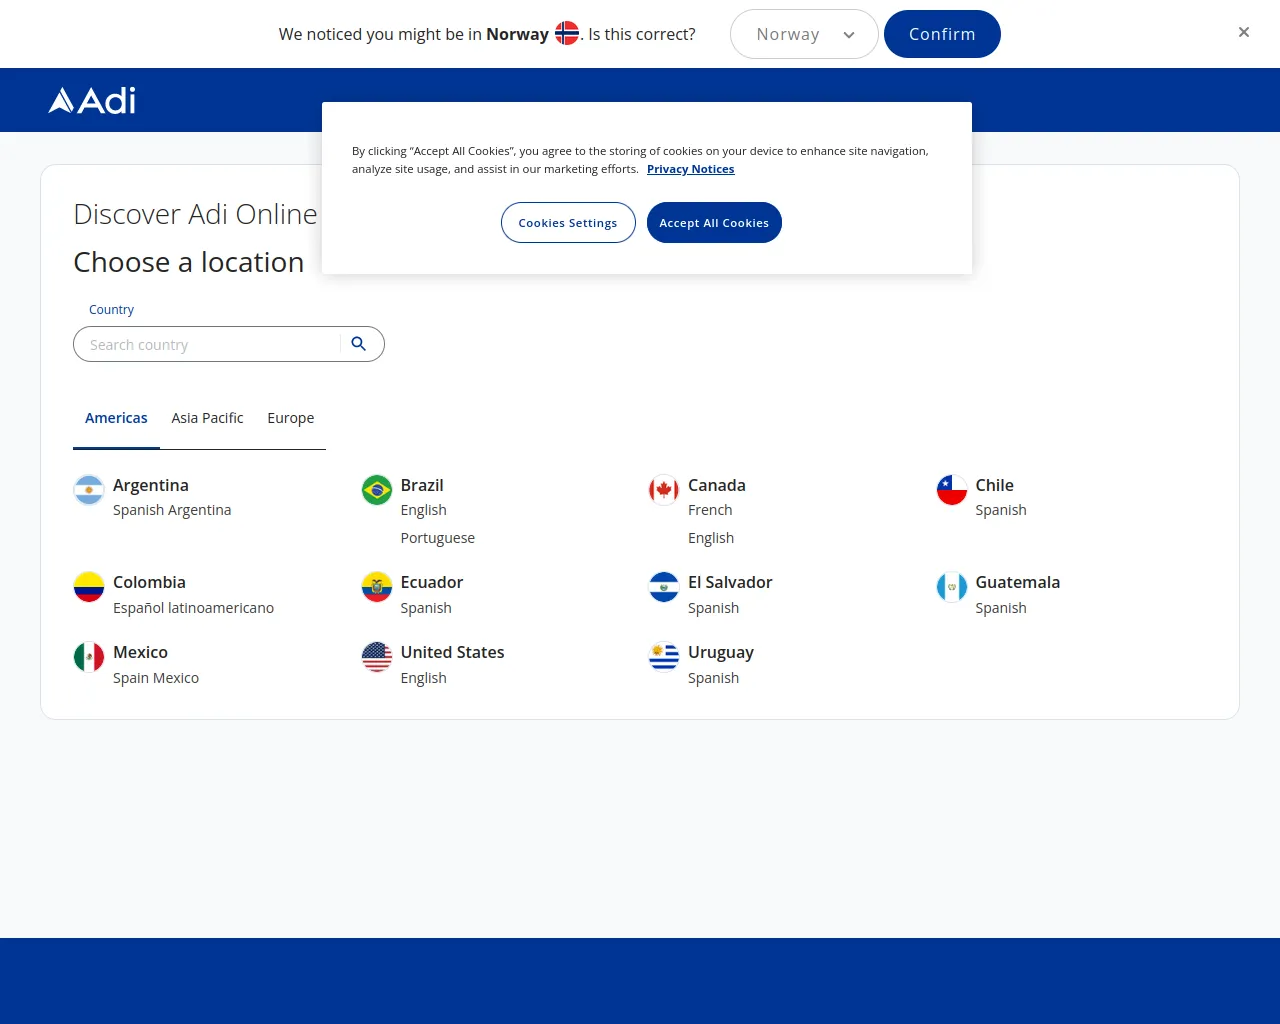Click the Canada country name
1280x1024 pixels.
pyautogui.click(x=717, y=485)
